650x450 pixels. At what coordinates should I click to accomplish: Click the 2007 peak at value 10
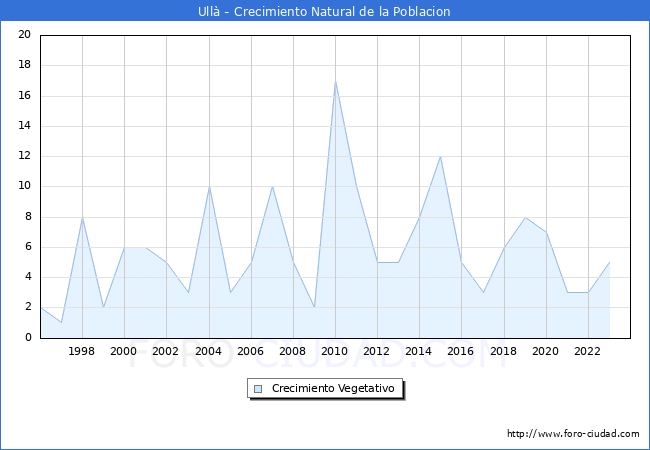tap(272, 186)
